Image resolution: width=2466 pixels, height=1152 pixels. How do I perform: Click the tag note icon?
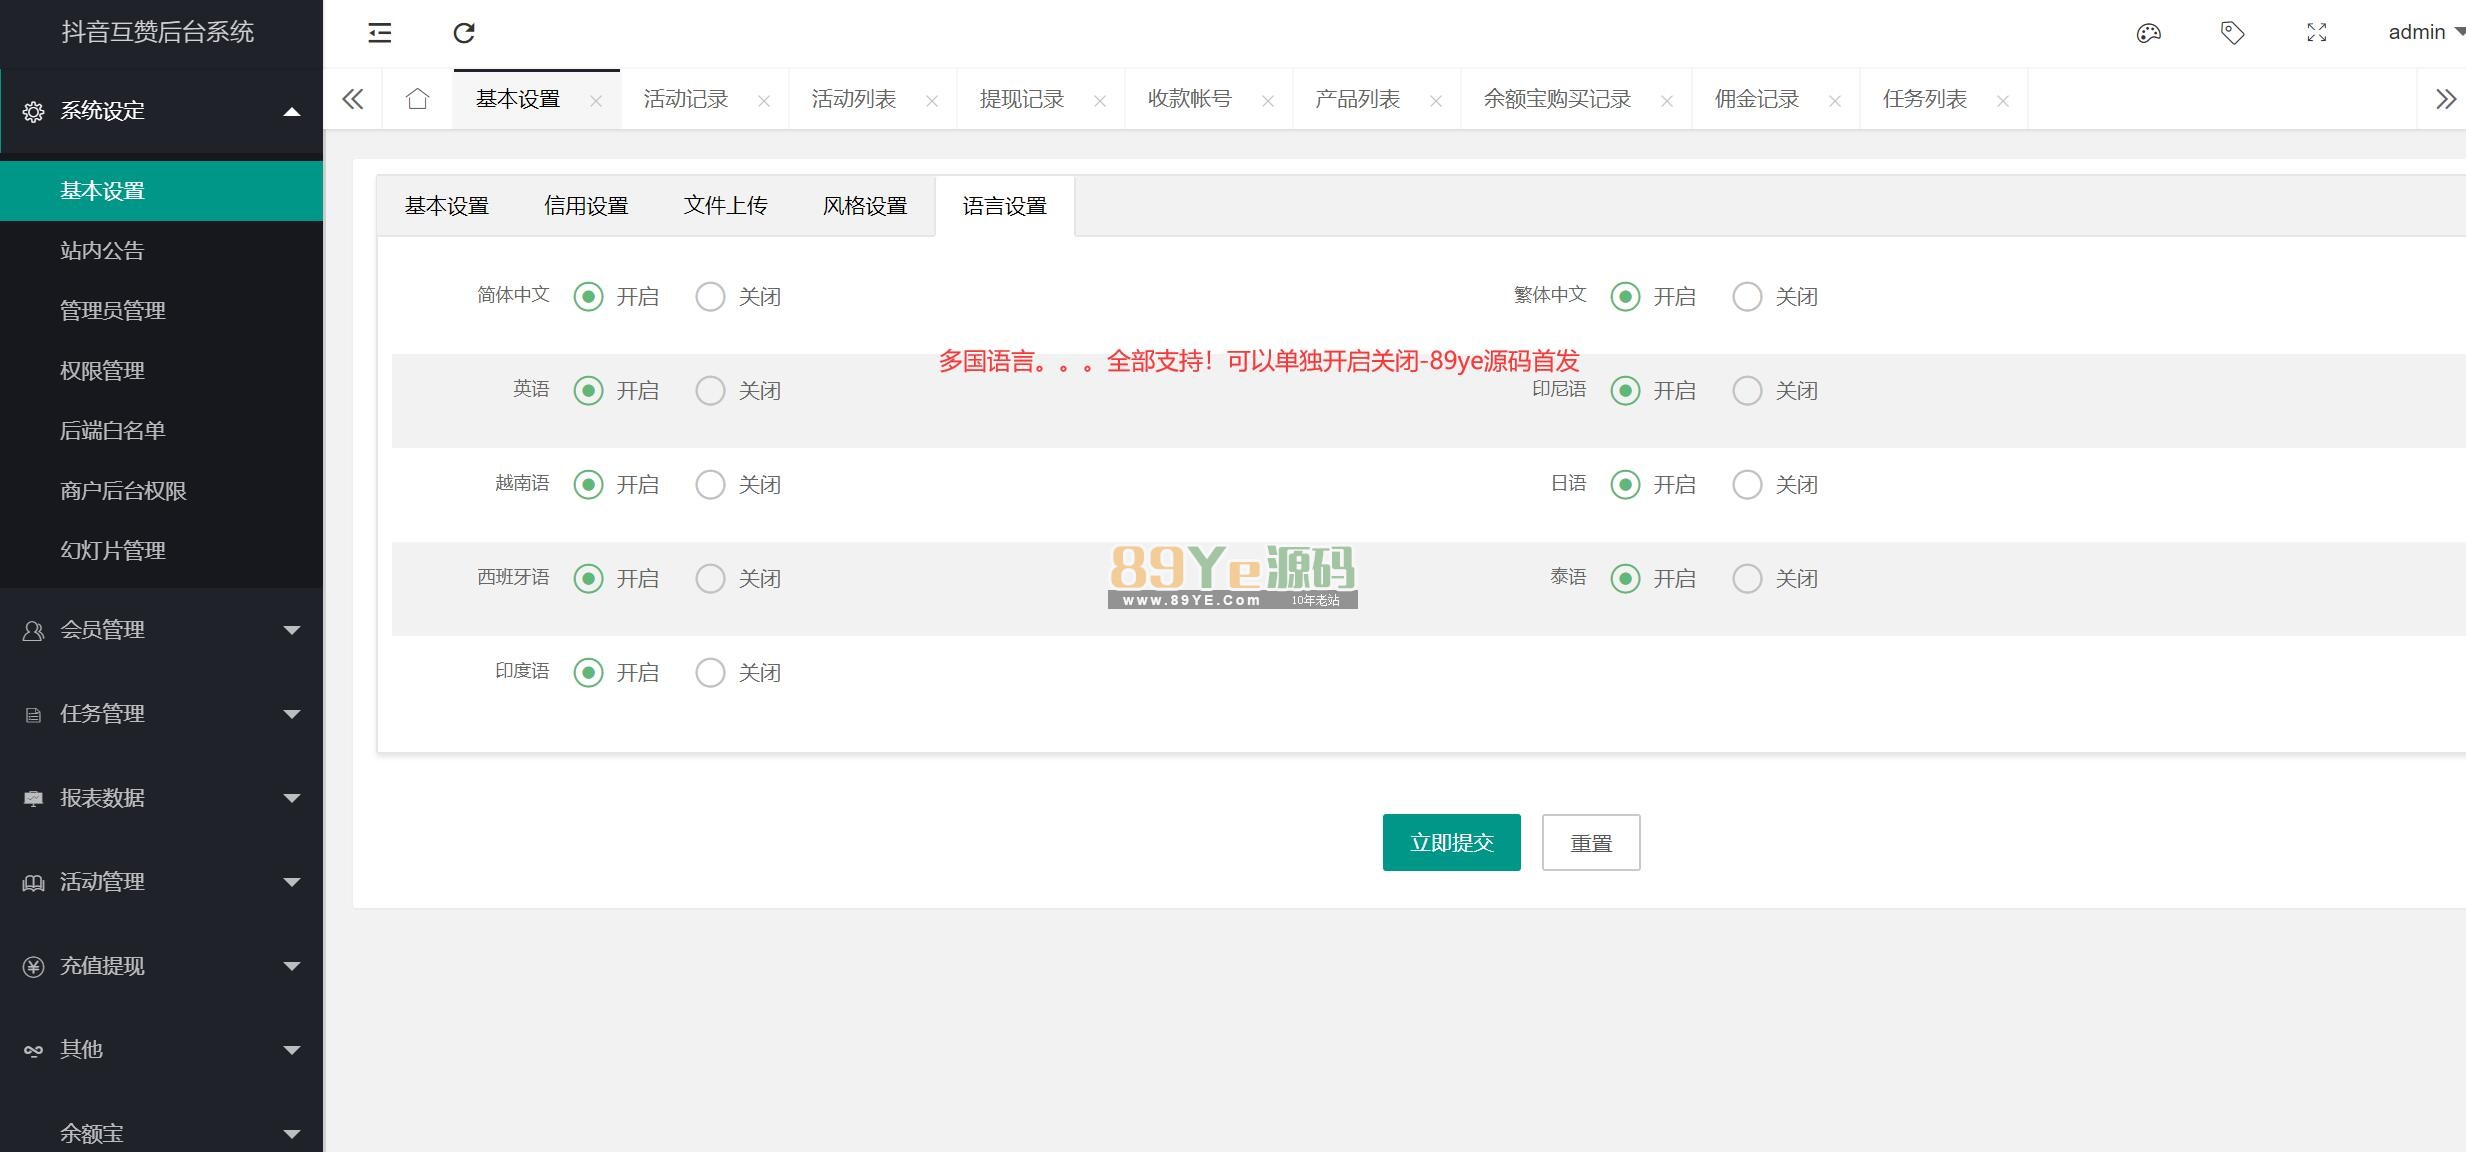click(x=2232, y=33)
